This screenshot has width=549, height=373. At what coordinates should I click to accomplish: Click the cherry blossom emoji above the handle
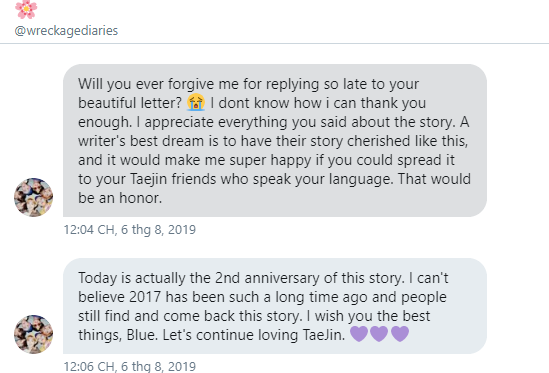click(26, 9)
